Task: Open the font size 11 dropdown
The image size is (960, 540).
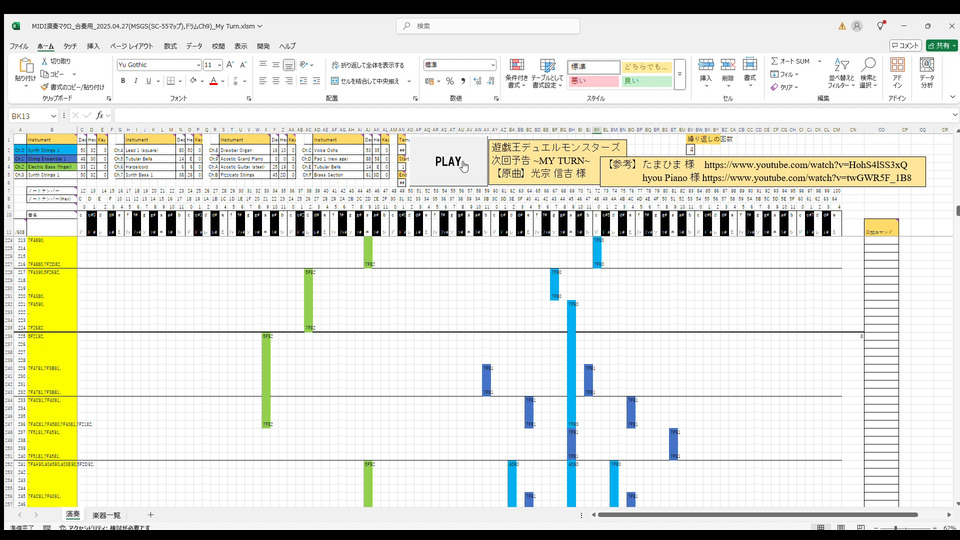Action: tap(219, 65)
